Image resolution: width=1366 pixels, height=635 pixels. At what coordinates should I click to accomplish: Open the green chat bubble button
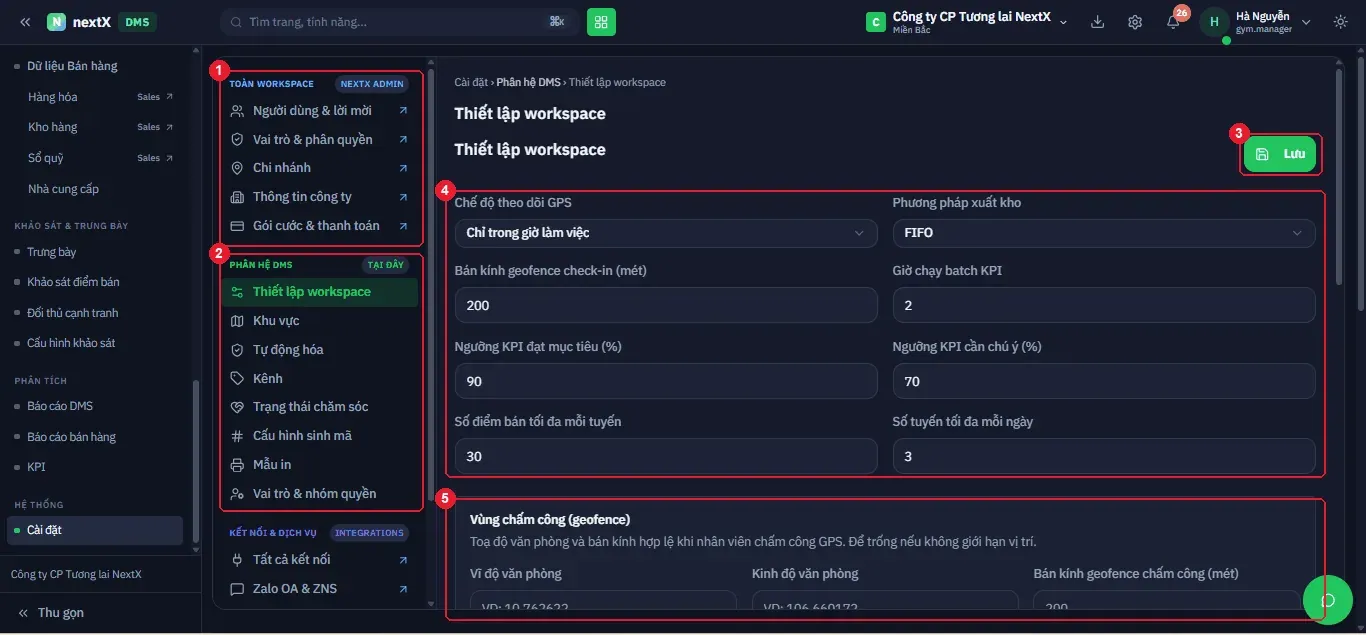click(x=1328, y=600)
